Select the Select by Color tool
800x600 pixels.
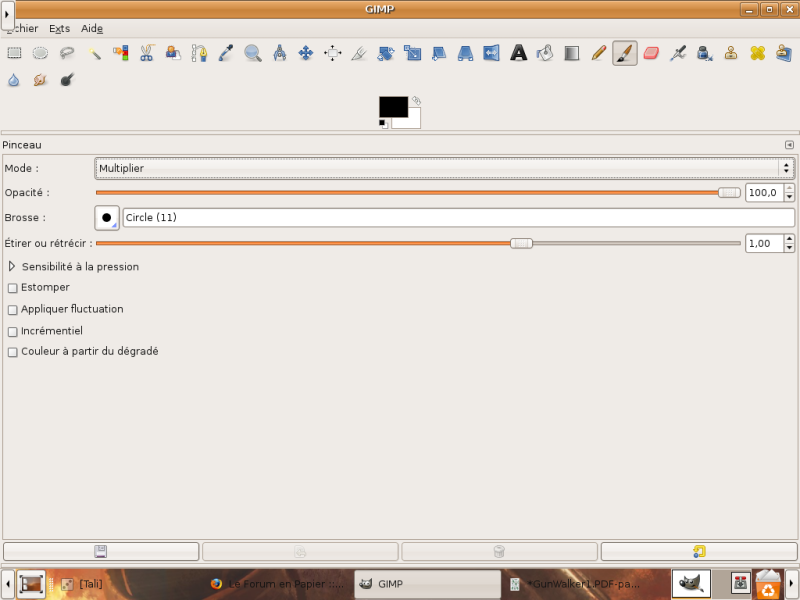(120, 53)
